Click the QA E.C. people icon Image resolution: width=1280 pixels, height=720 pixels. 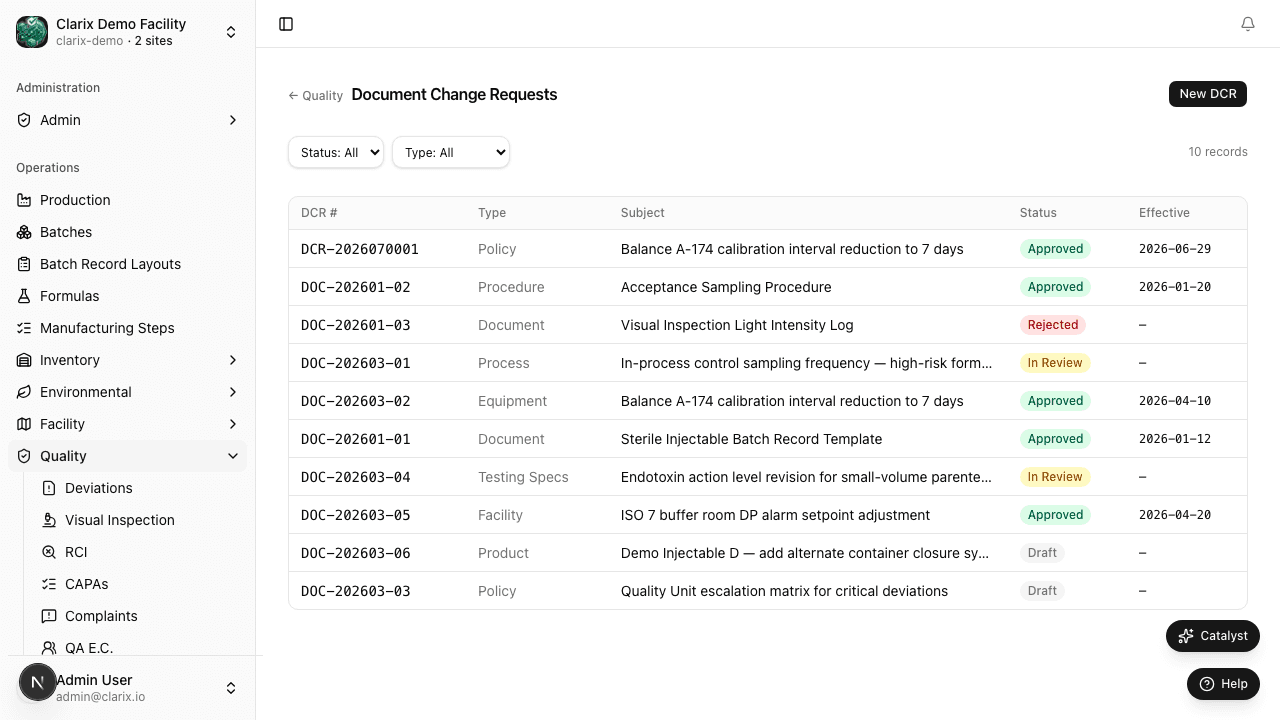[49, 648]
